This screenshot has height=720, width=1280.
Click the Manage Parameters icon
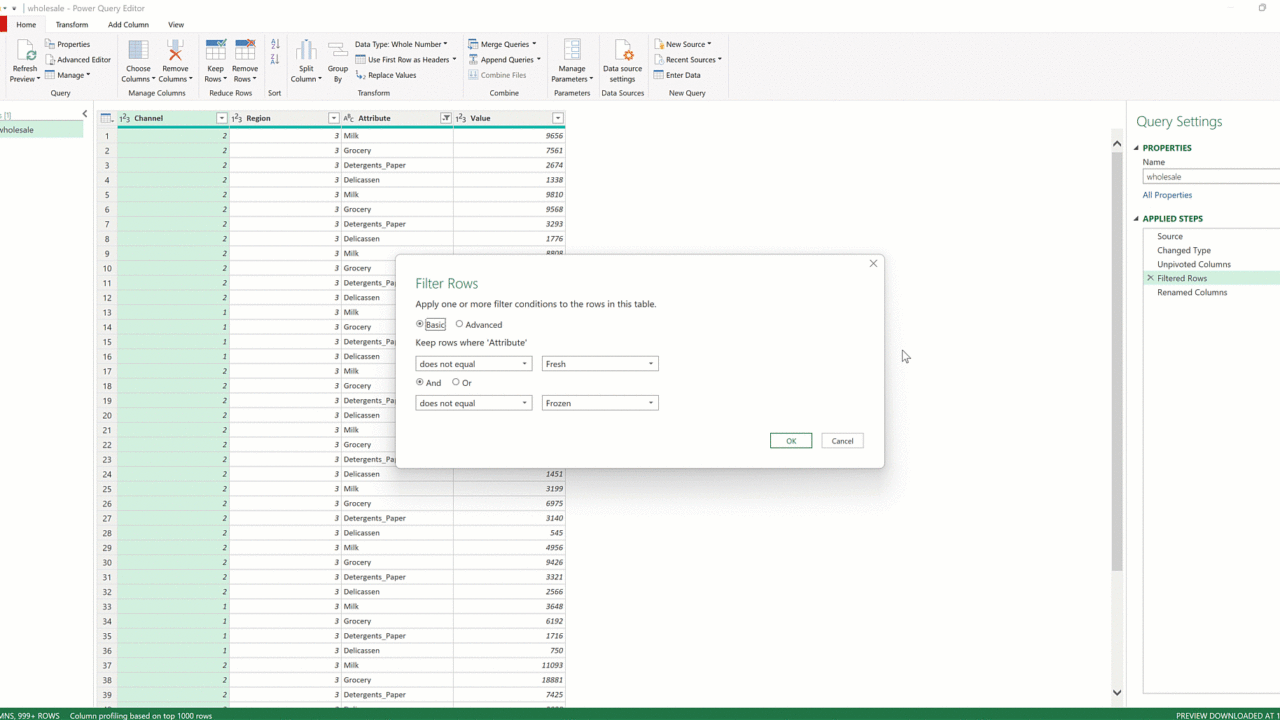[x=572, y=52]
